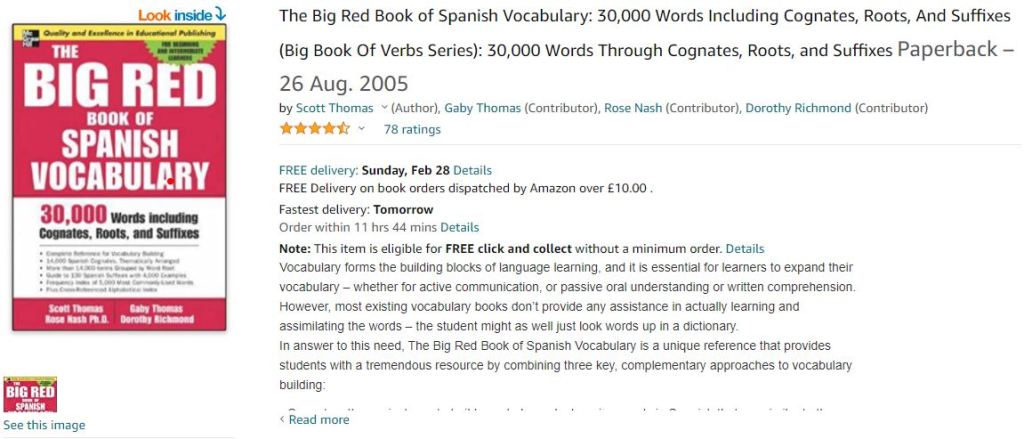Expand the description with Read more

click(x=319, y=420)
